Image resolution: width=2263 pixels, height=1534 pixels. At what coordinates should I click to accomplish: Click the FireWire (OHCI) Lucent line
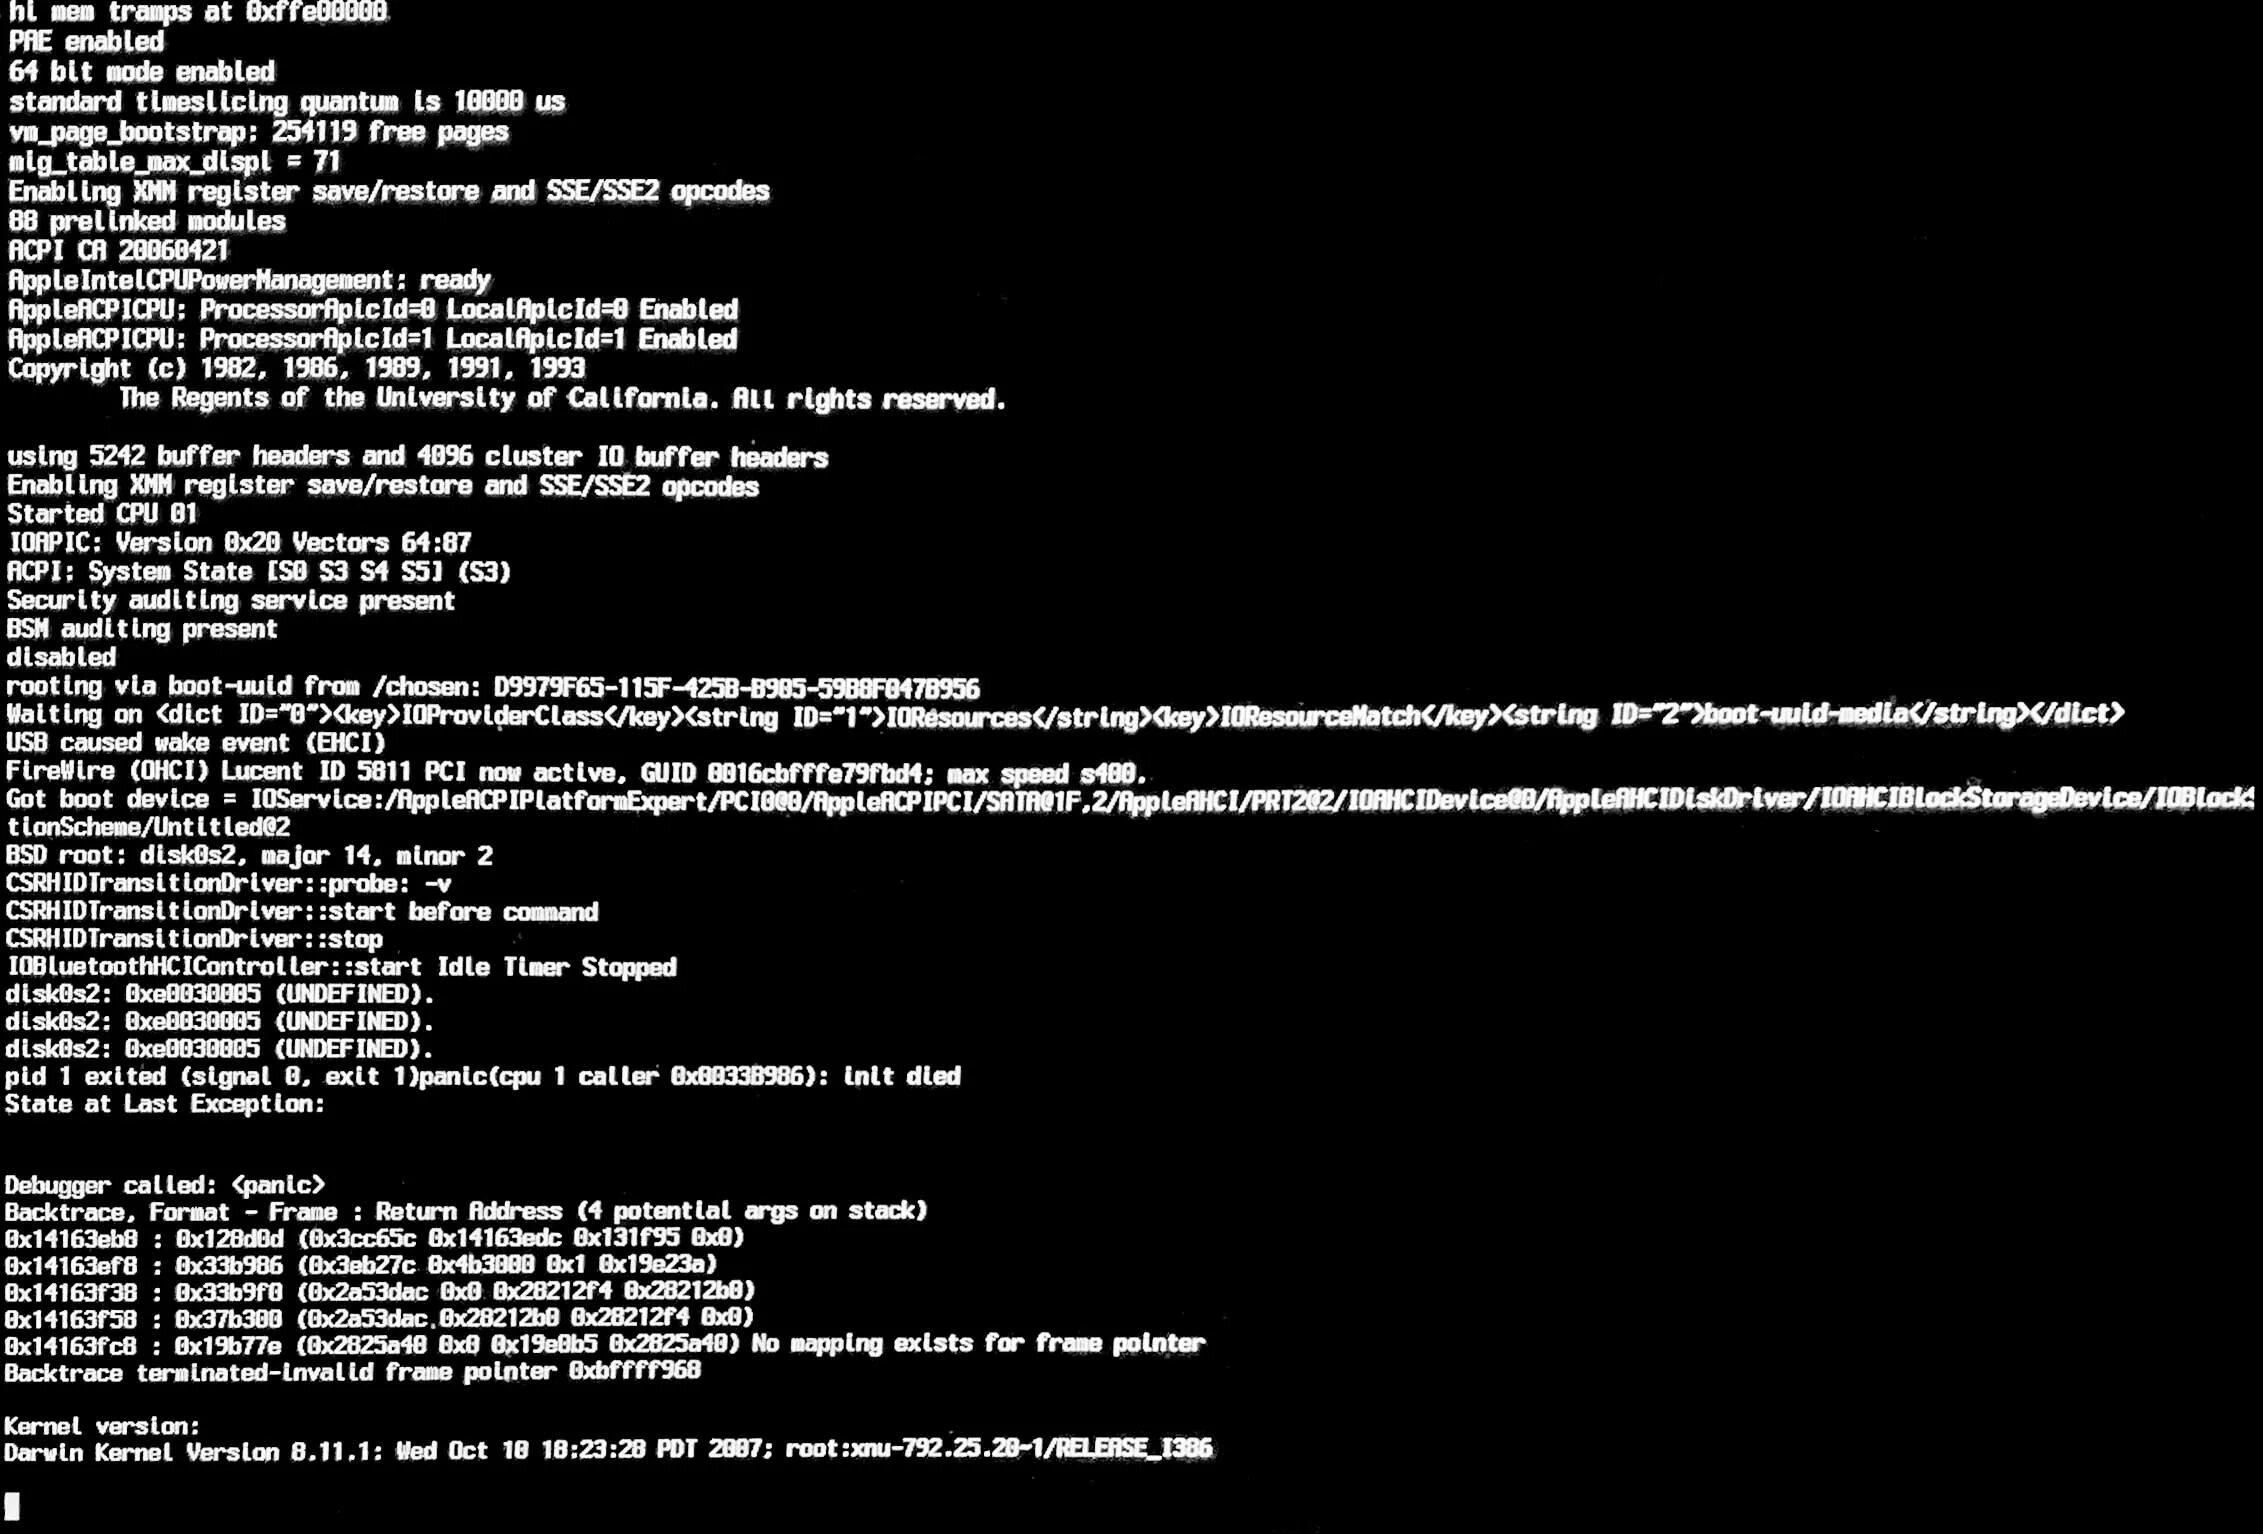pyautogui.click(x=576, y=772)
